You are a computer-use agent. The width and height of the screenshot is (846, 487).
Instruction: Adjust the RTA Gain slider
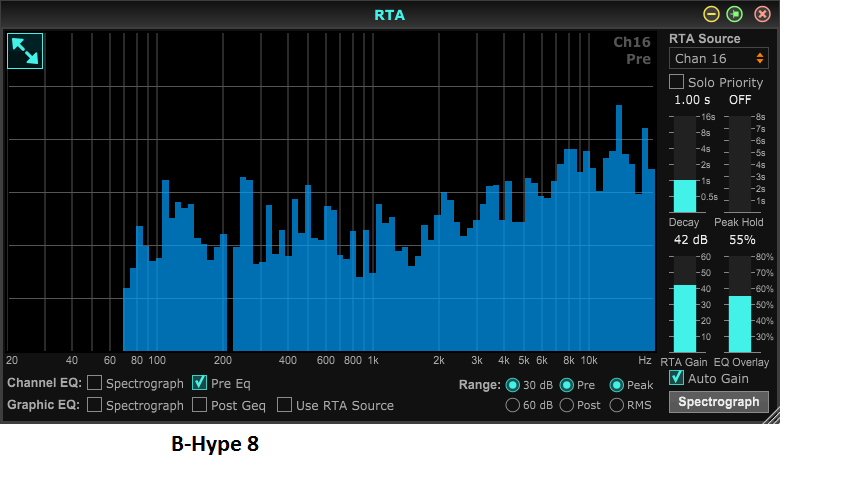click(685, 304)
